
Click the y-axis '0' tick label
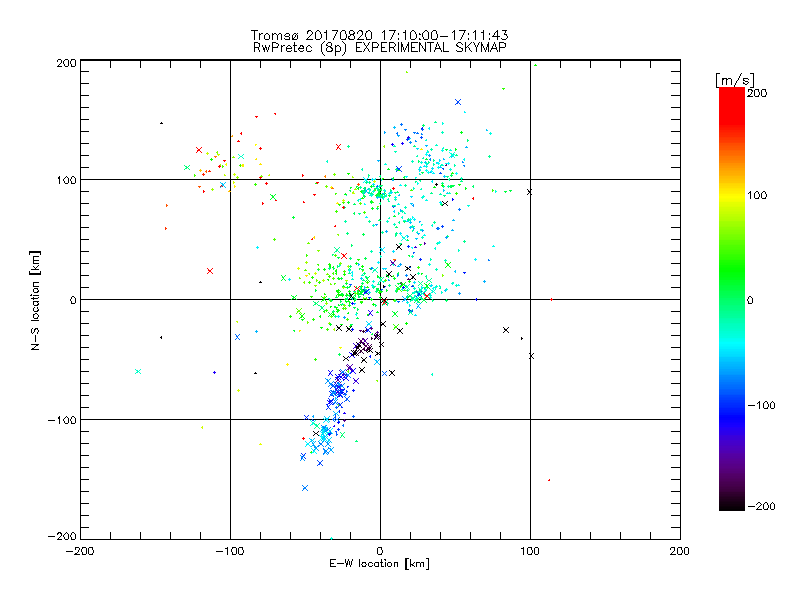(73, 300)
